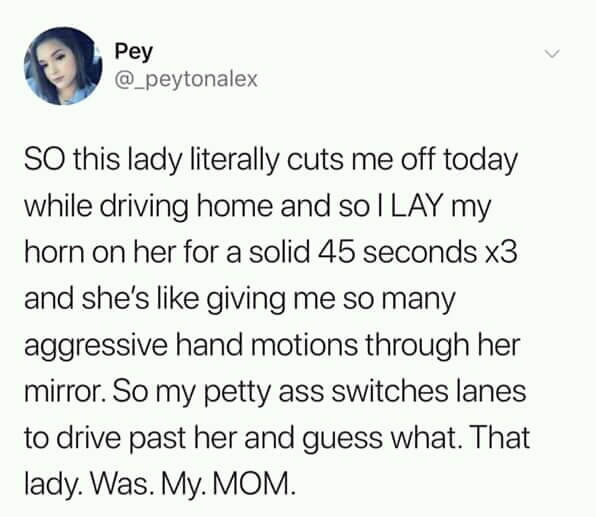Click the word "Was." in last line

[x=120, y=483]
